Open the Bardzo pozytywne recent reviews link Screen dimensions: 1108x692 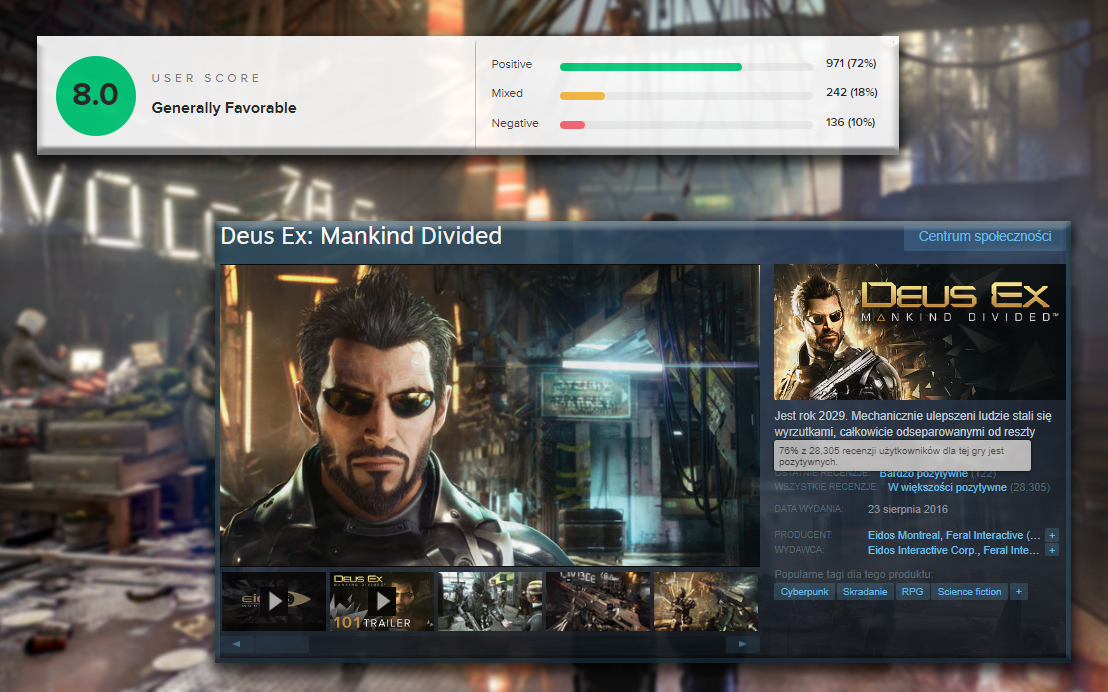point(922,474)
